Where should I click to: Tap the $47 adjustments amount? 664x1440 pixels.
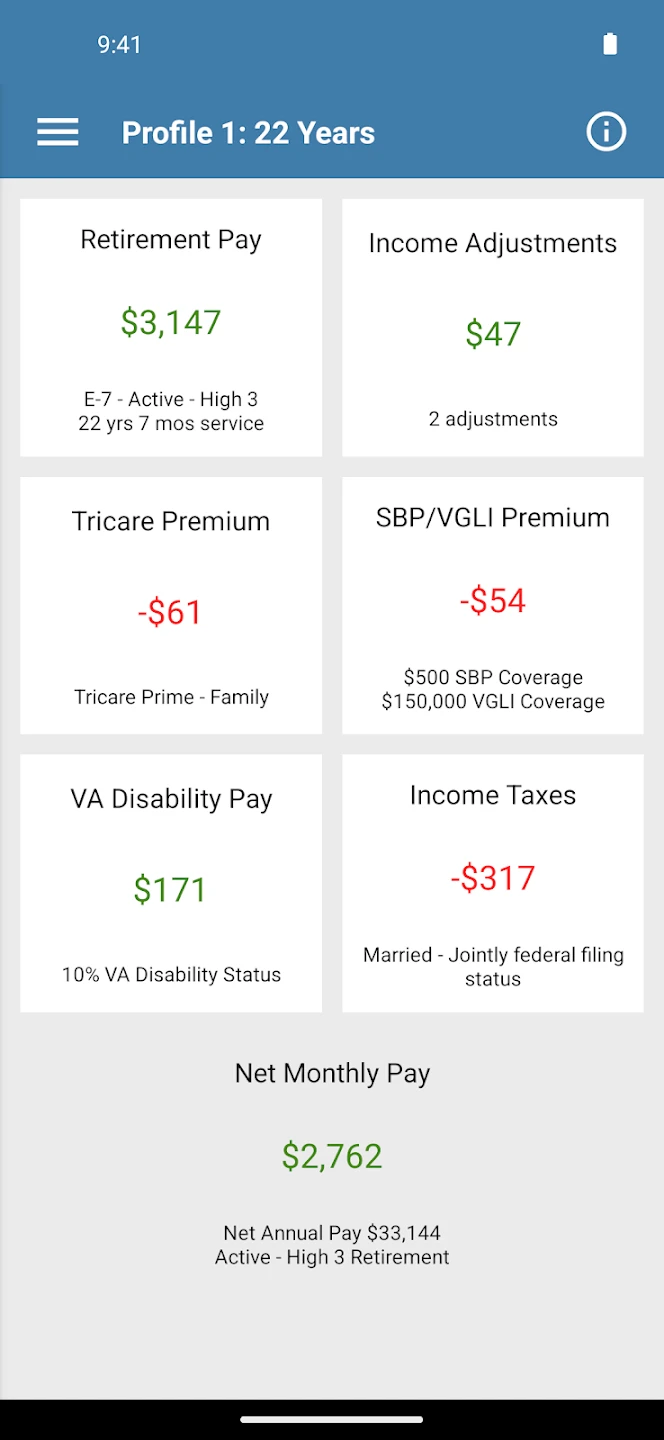click(x=493, y=334)
